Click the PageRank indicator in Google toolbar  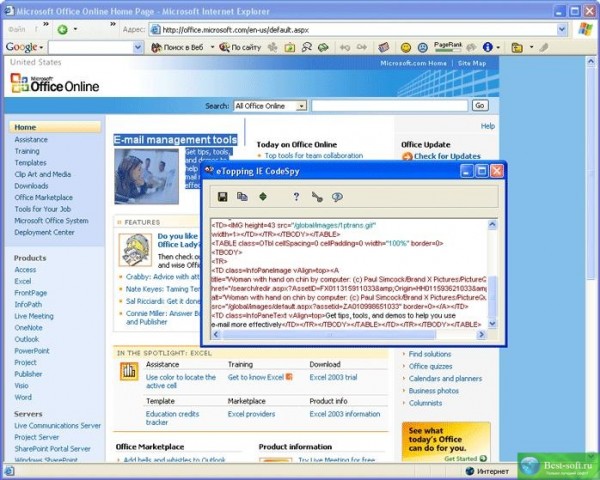coord(448,47)
